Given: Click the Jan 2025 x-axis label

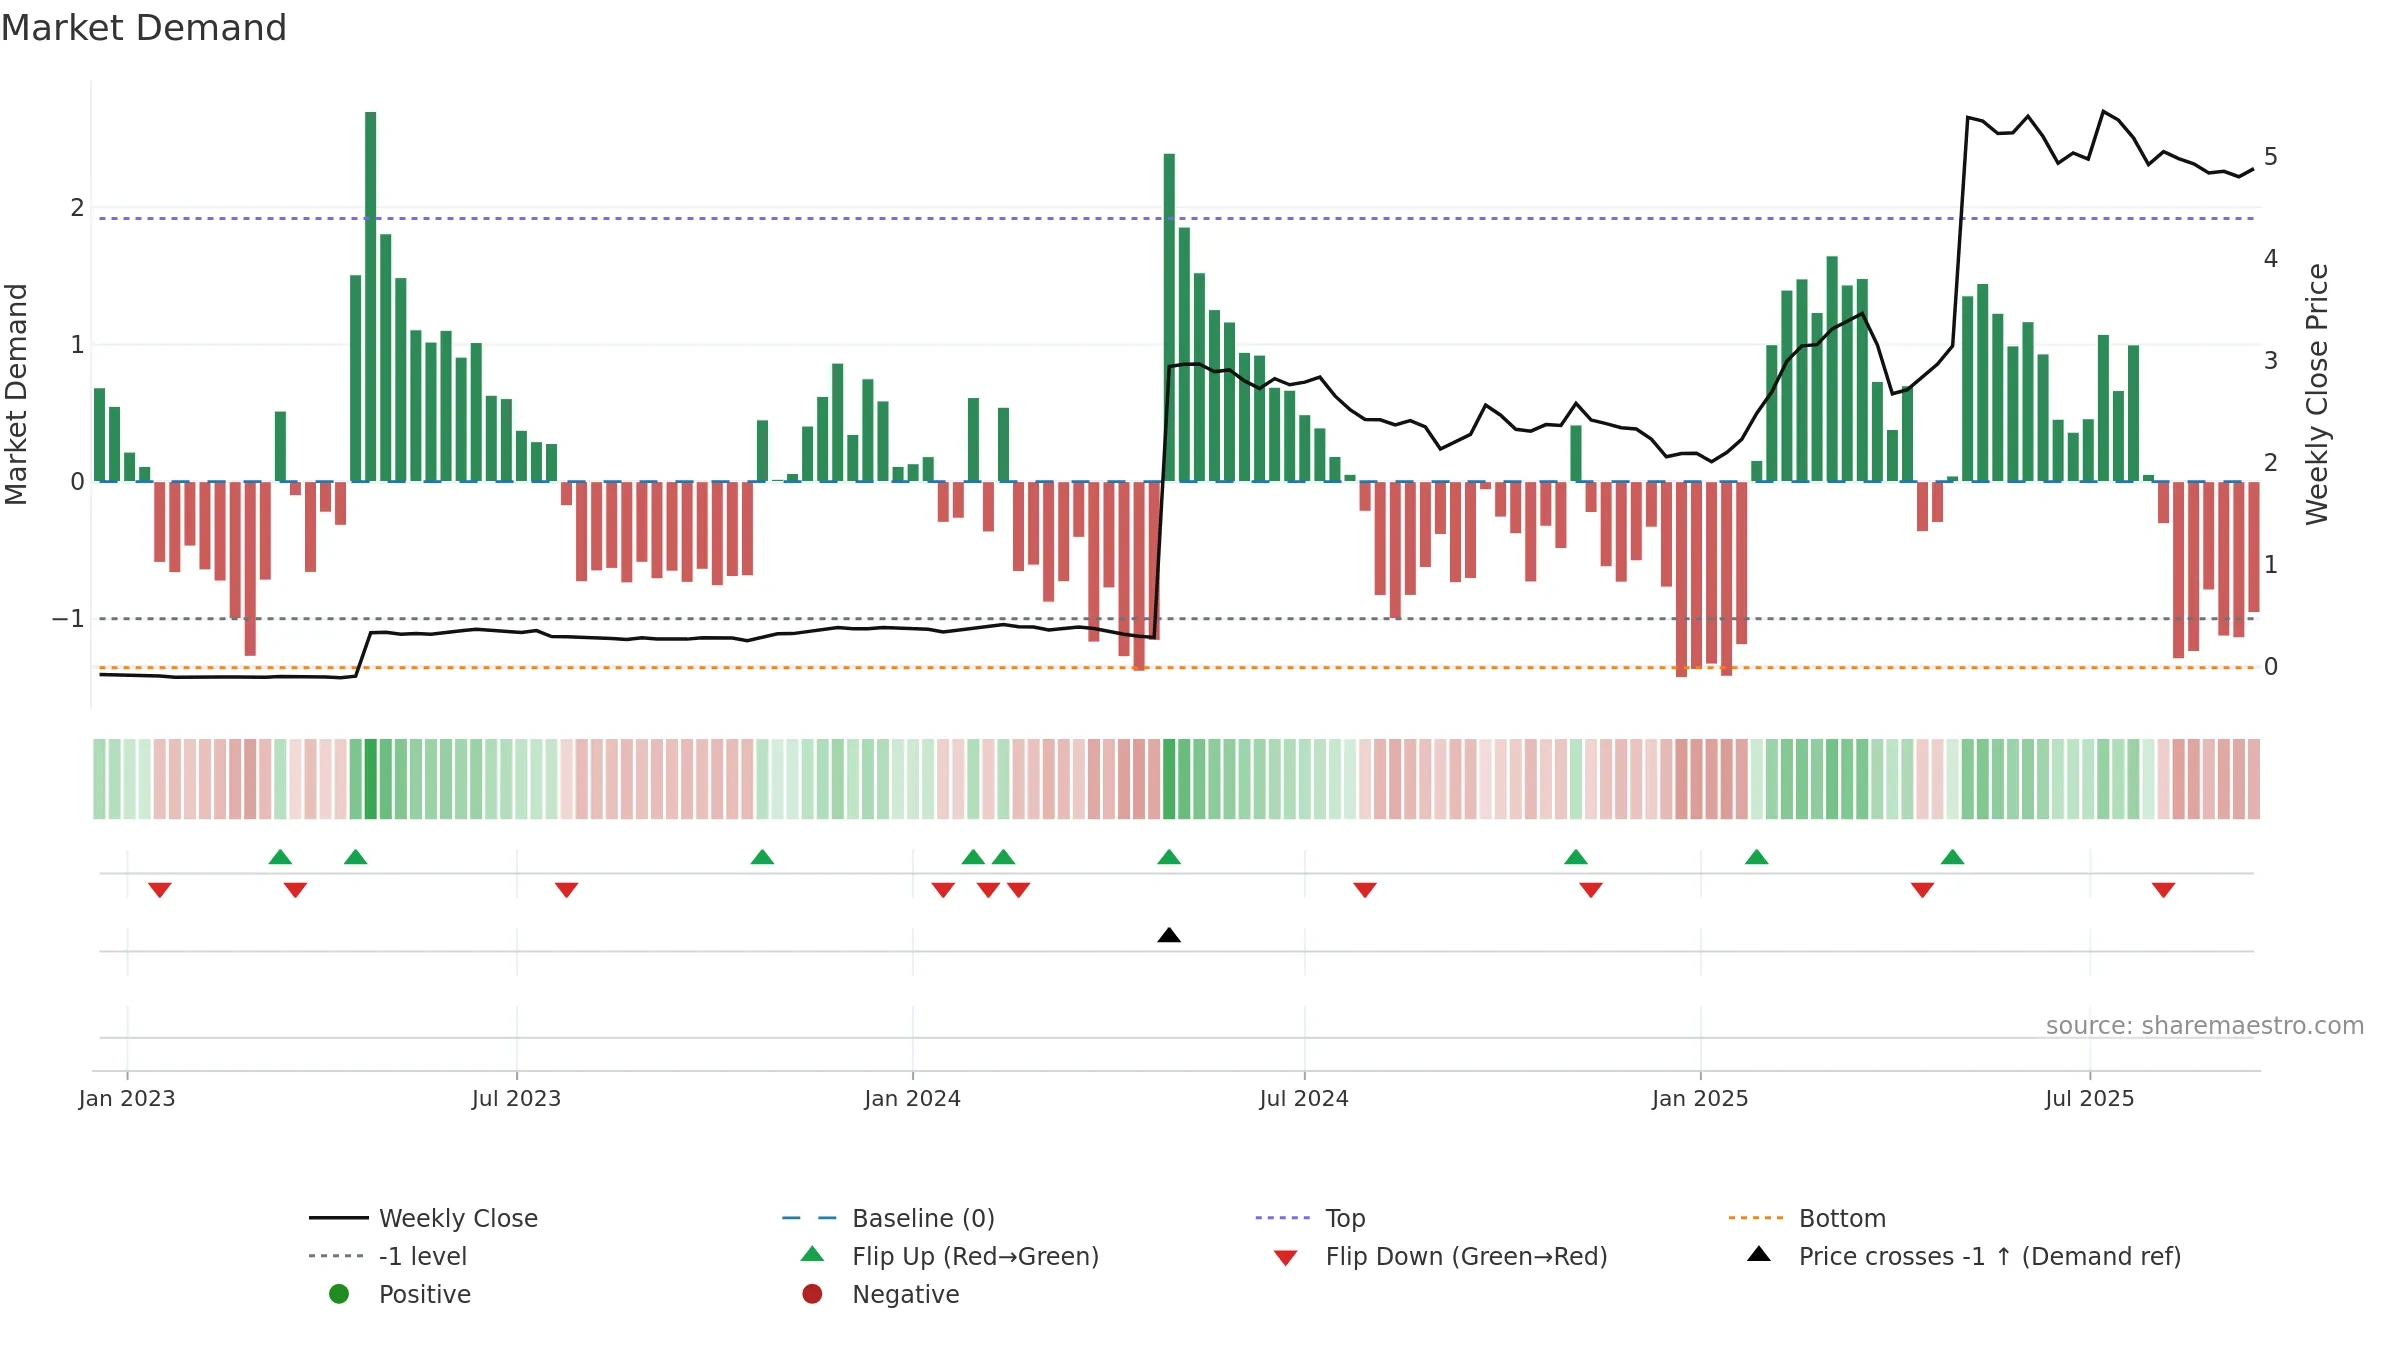Looking at the screenshot, I should pyautogui.click(x=1700, y=1098).
